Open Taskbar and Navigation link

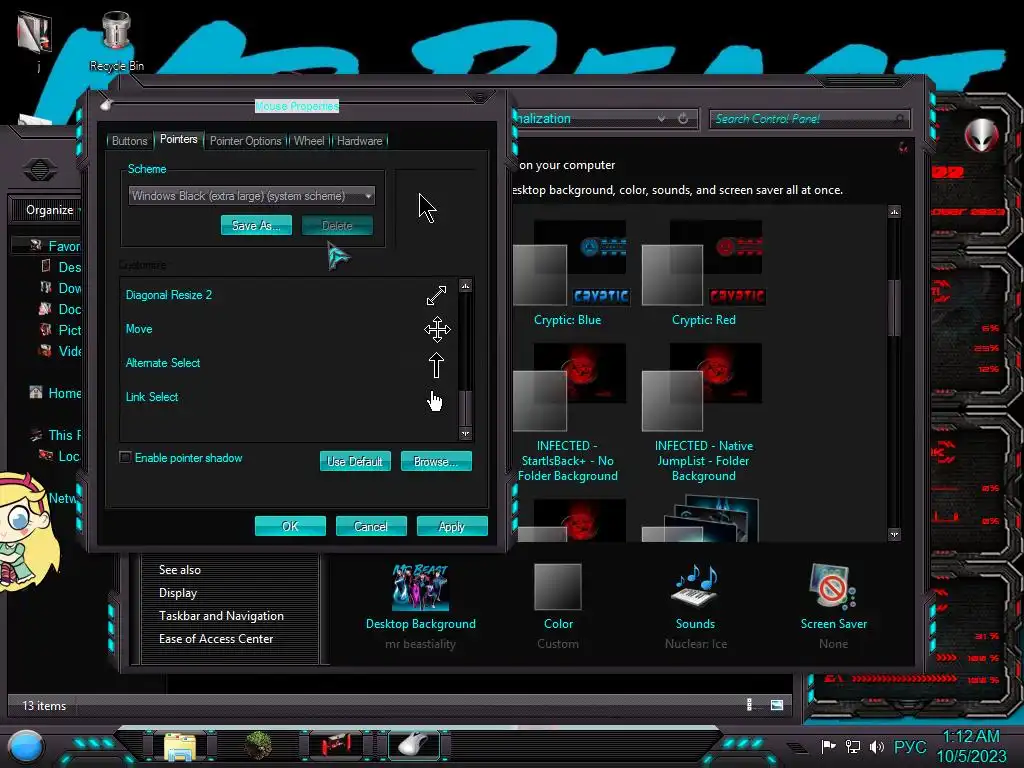coord(221,616)
